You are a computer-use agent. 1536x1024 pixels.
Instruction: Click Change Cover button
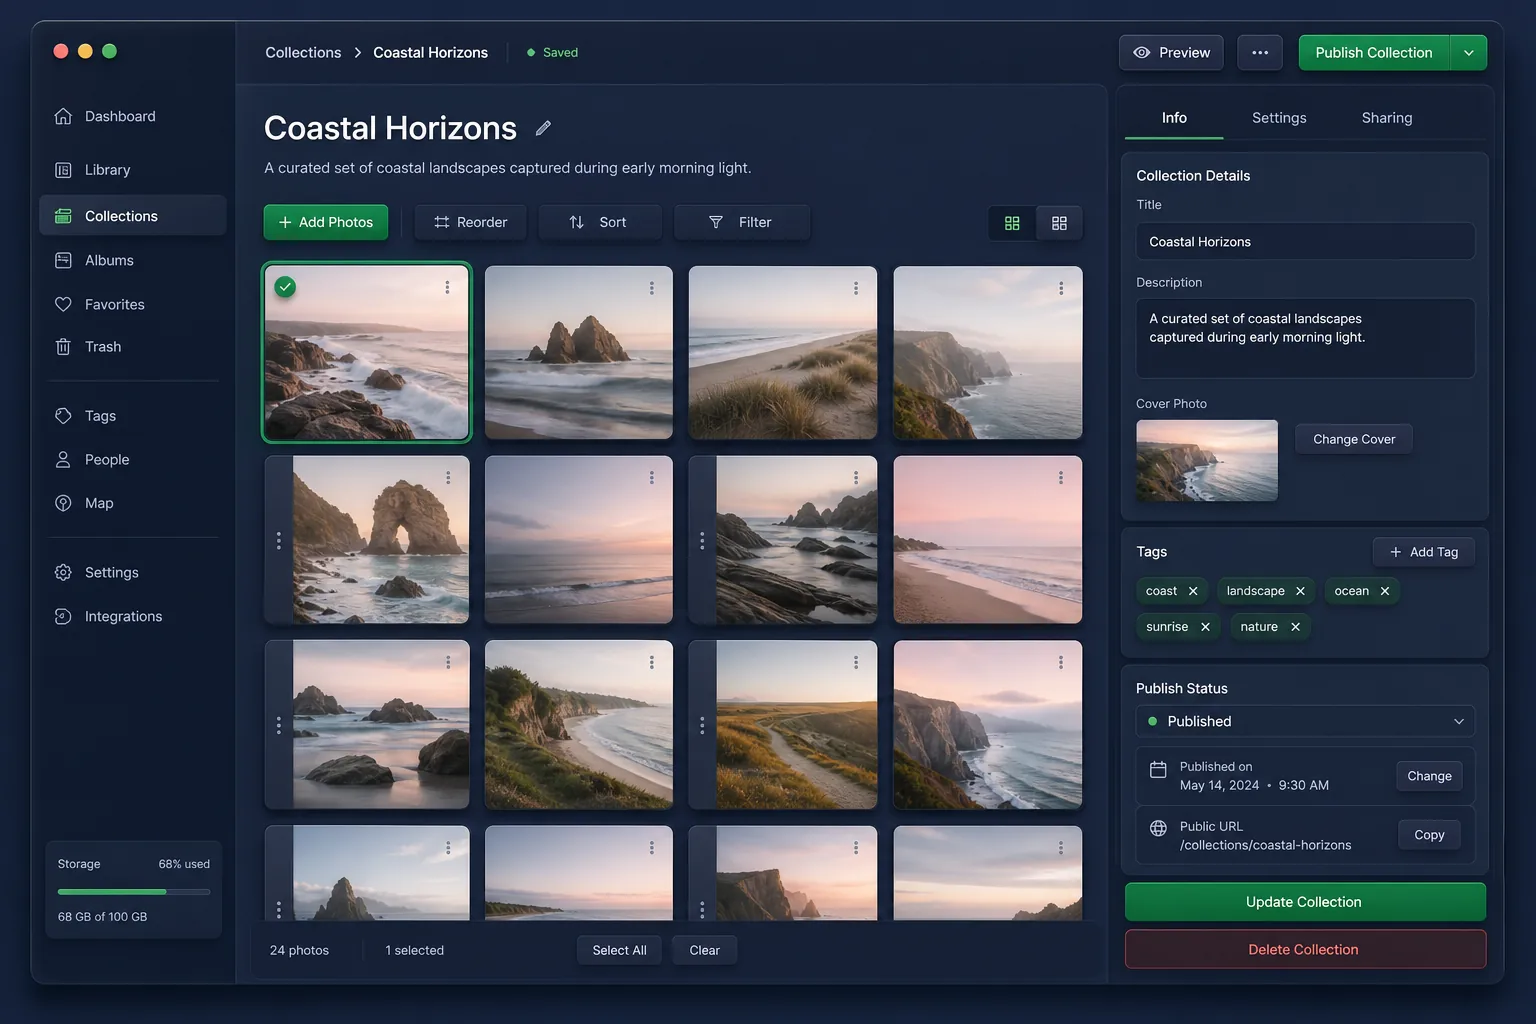pos(1354,439)
